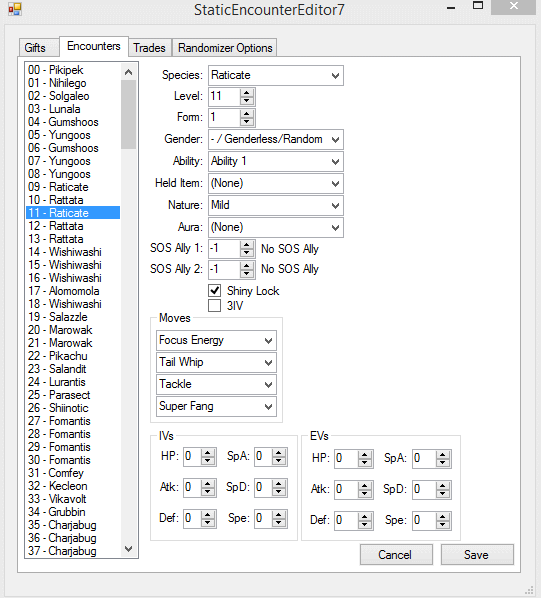Select '34 - Grubbin' entry
The height and width of the screenshot is (598, 541).
click(x=73, y=512)
